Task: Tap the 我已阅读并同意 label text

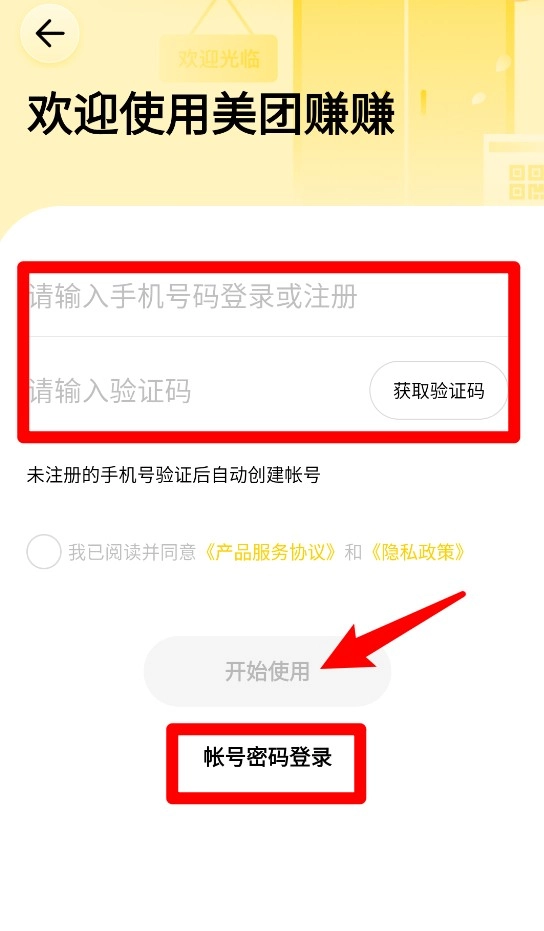Action: [x=132, y=552]
